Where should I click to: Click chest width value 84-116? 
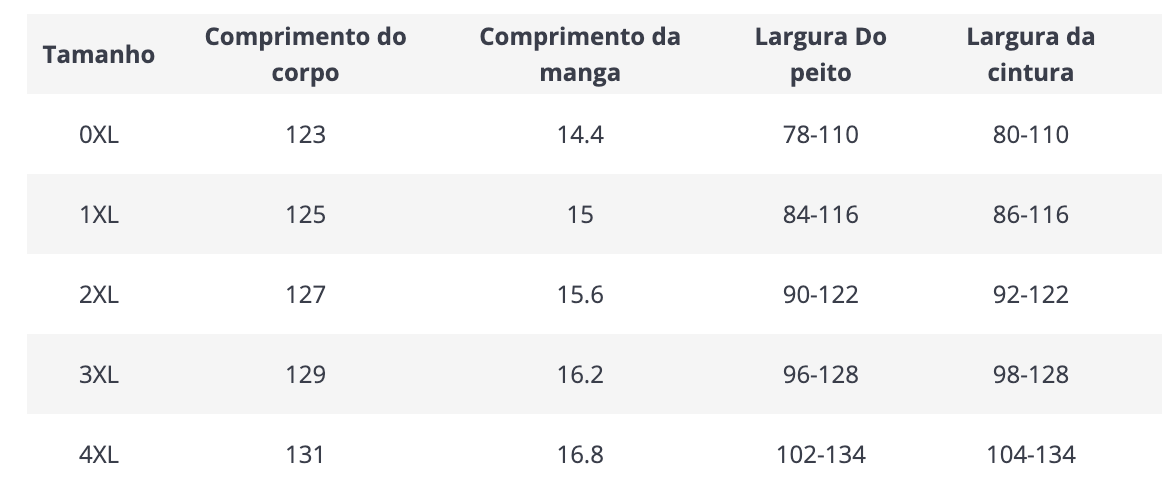click(820, 214)
